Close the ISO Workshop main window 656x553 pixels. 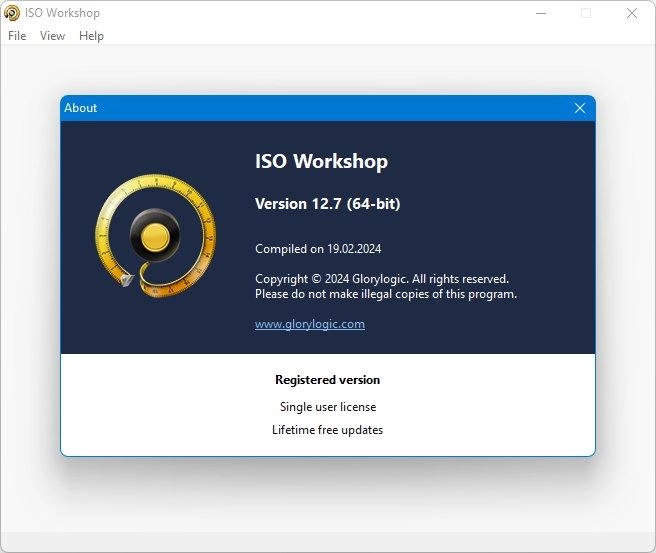point(632,13)
